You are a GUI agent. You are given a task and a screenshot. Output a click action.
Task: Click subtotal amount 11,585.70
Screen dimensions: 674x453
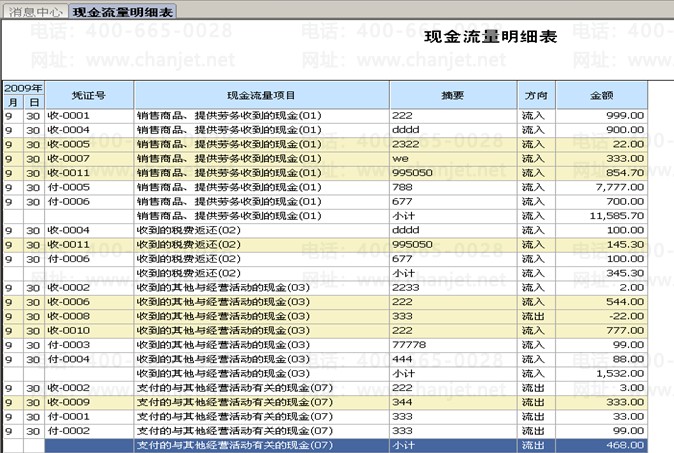click(x=601, y=216)
